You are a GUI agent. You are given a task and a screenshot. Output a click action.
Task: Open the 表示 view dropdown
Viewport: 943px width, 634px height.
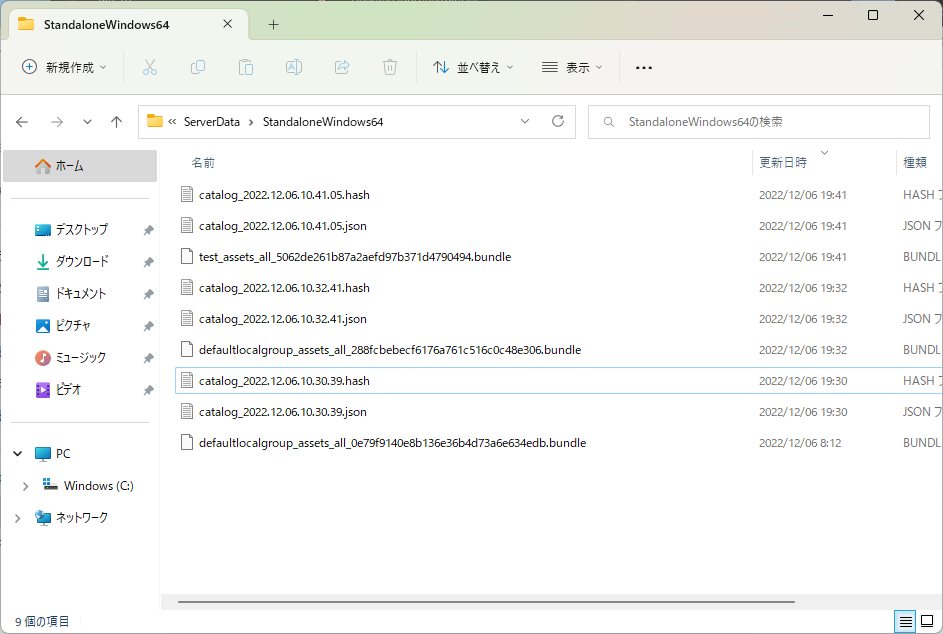pyautogui.click(x=572, y=67)
